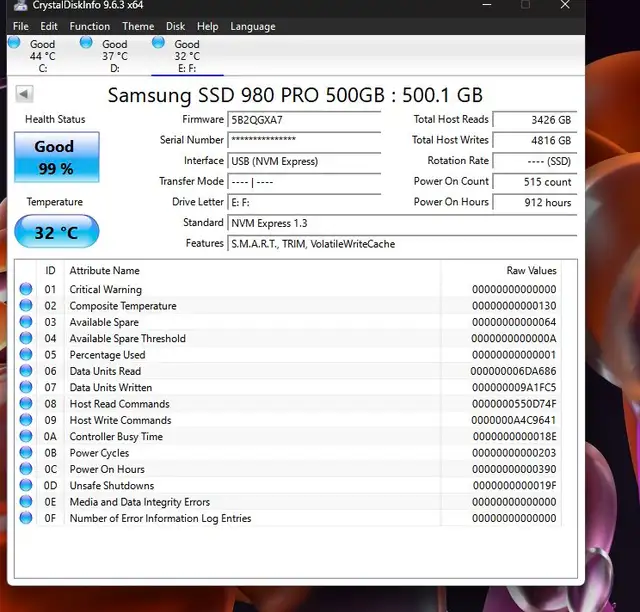
Task: Click status orb of Host Write Commands row
Action: coord(26,419)
